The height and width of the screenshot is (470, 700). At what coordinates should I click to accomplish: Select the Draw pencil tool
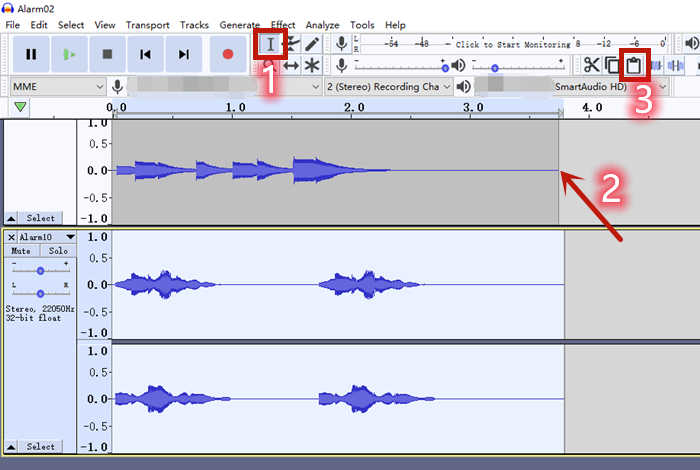click(312, 44)
